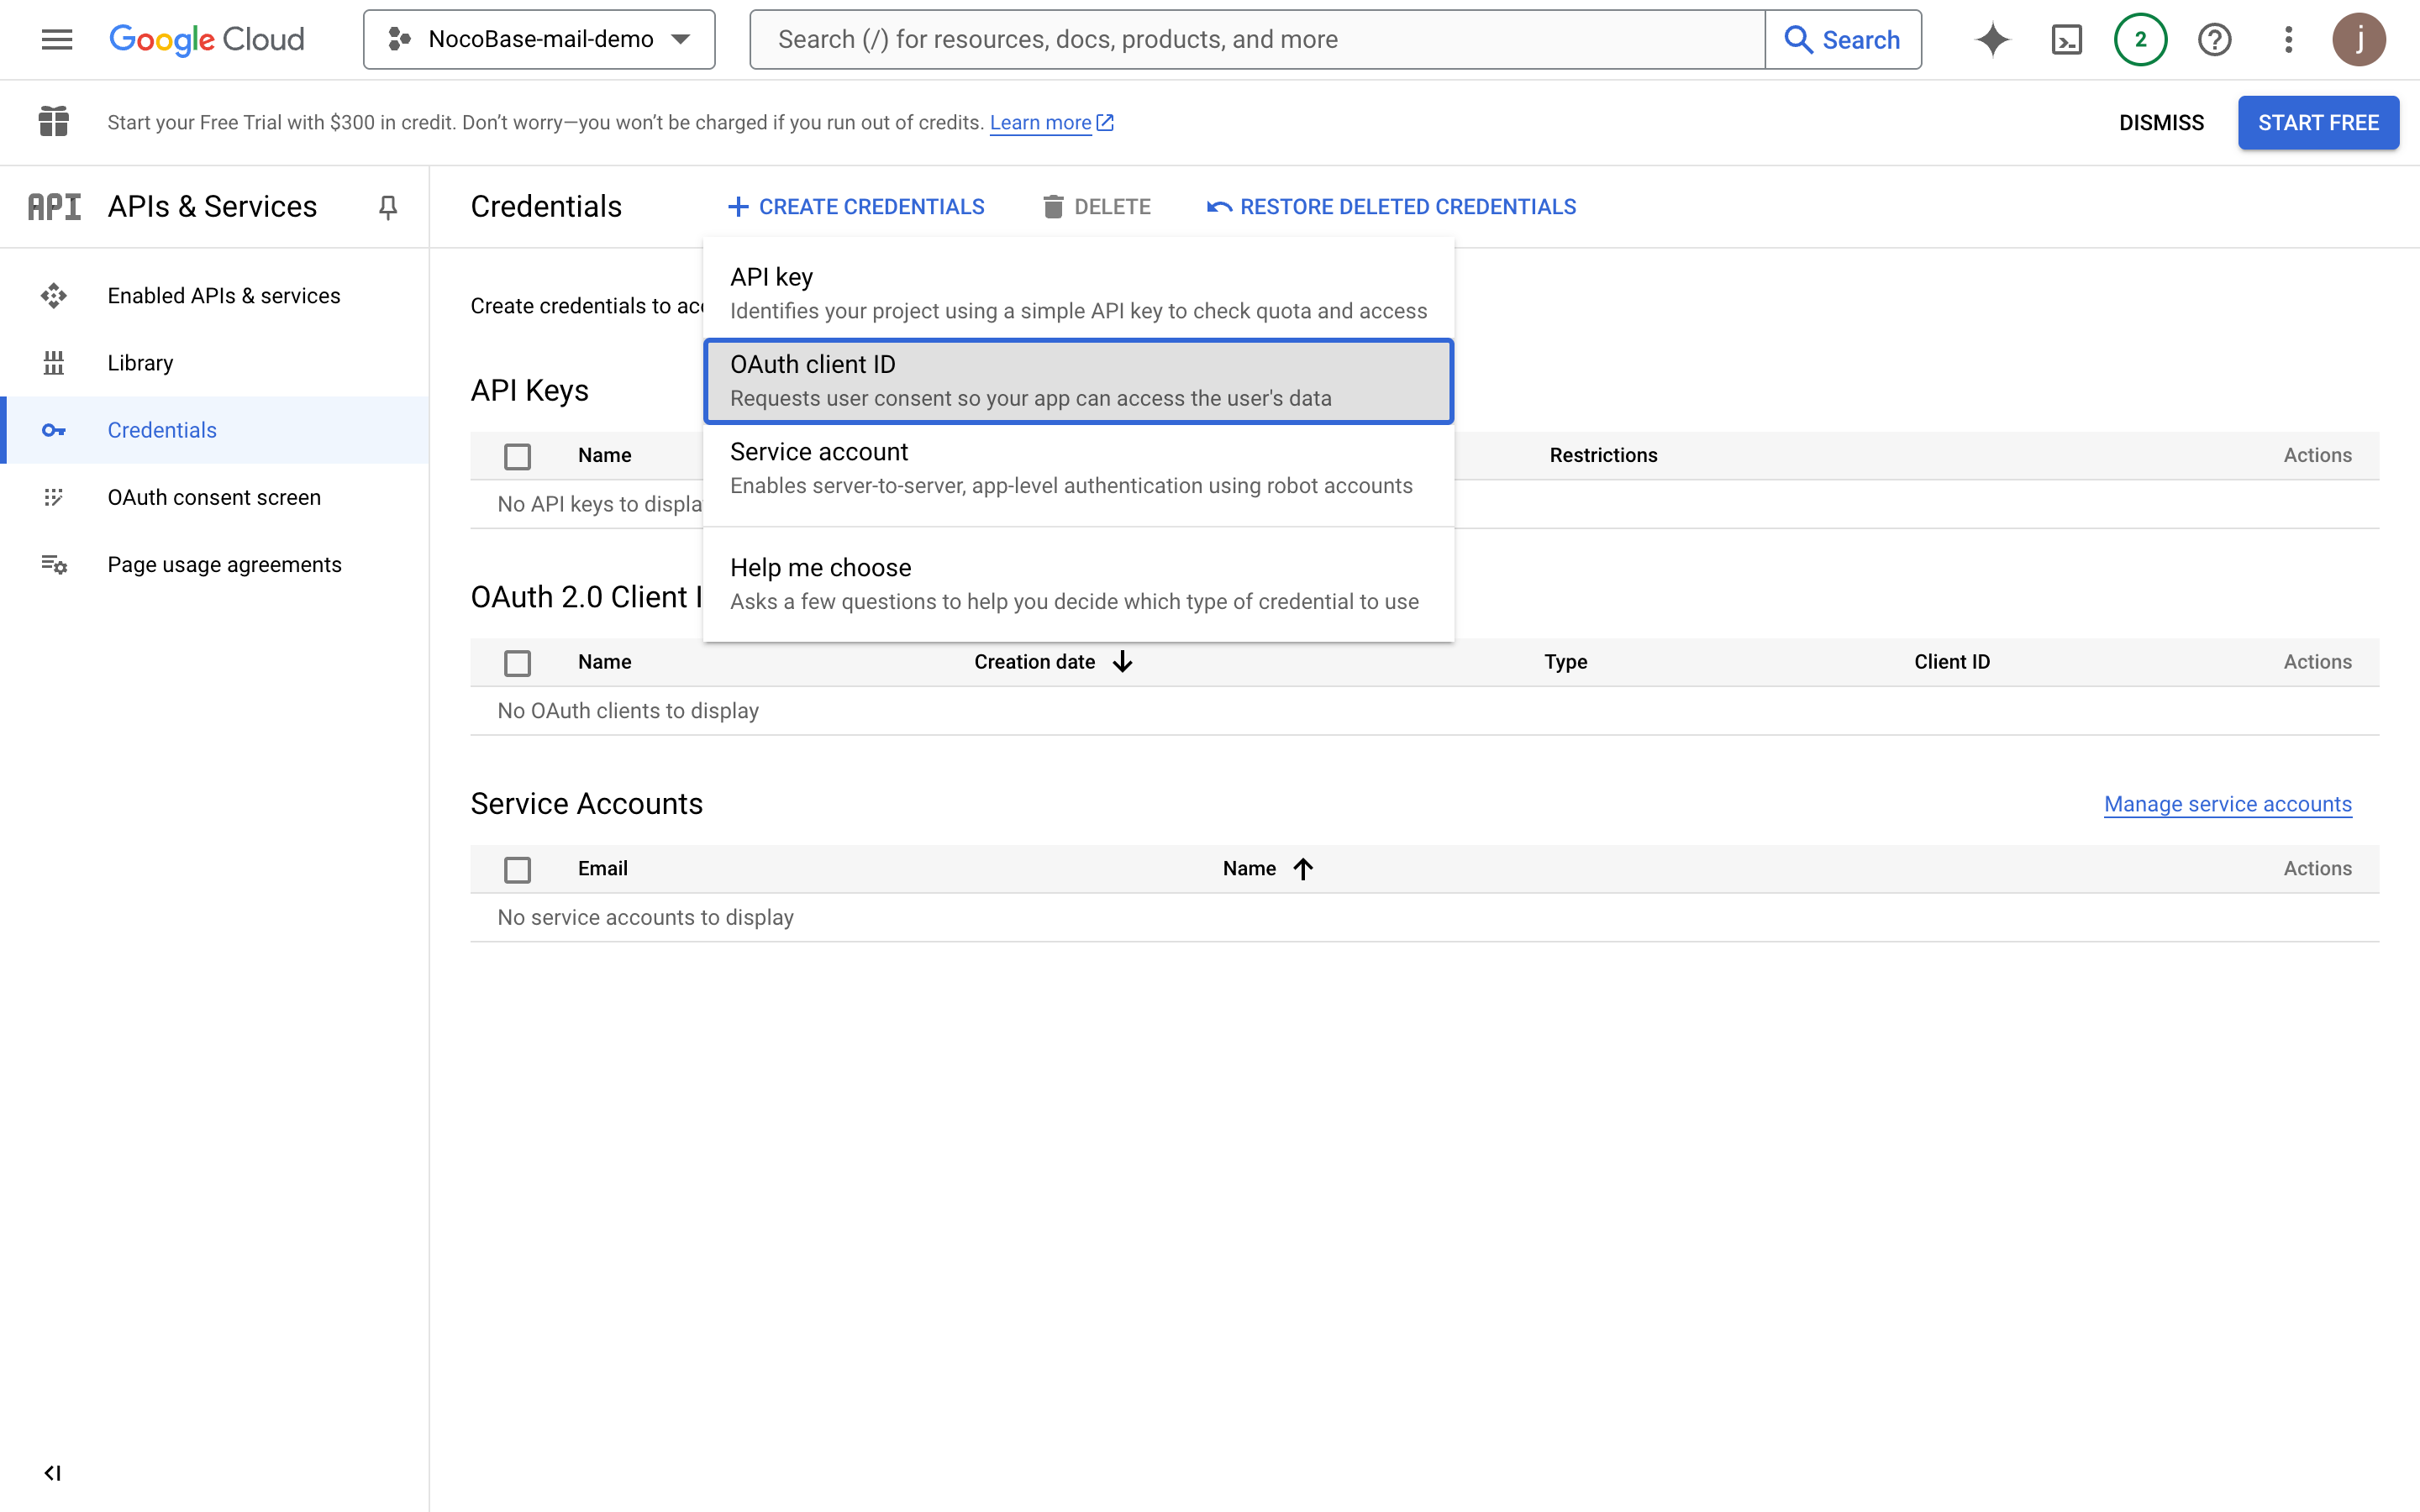Select all OAuth clients checkbox
This screenshot has width=2420, height=1512.
coord(517,662)
